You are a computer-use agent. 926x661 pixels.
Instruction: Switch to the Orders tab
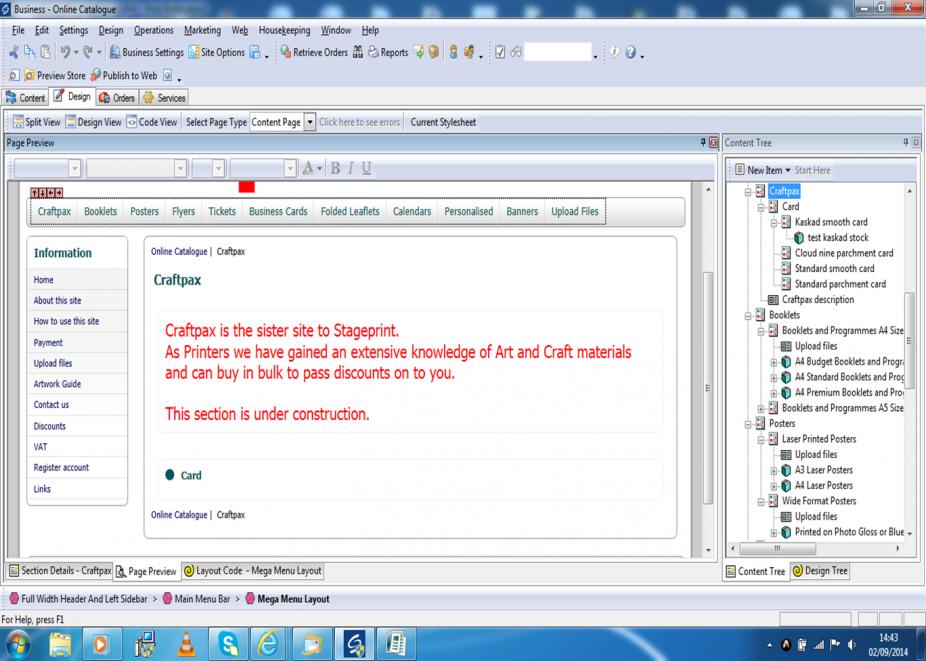[x=117, y=98]
